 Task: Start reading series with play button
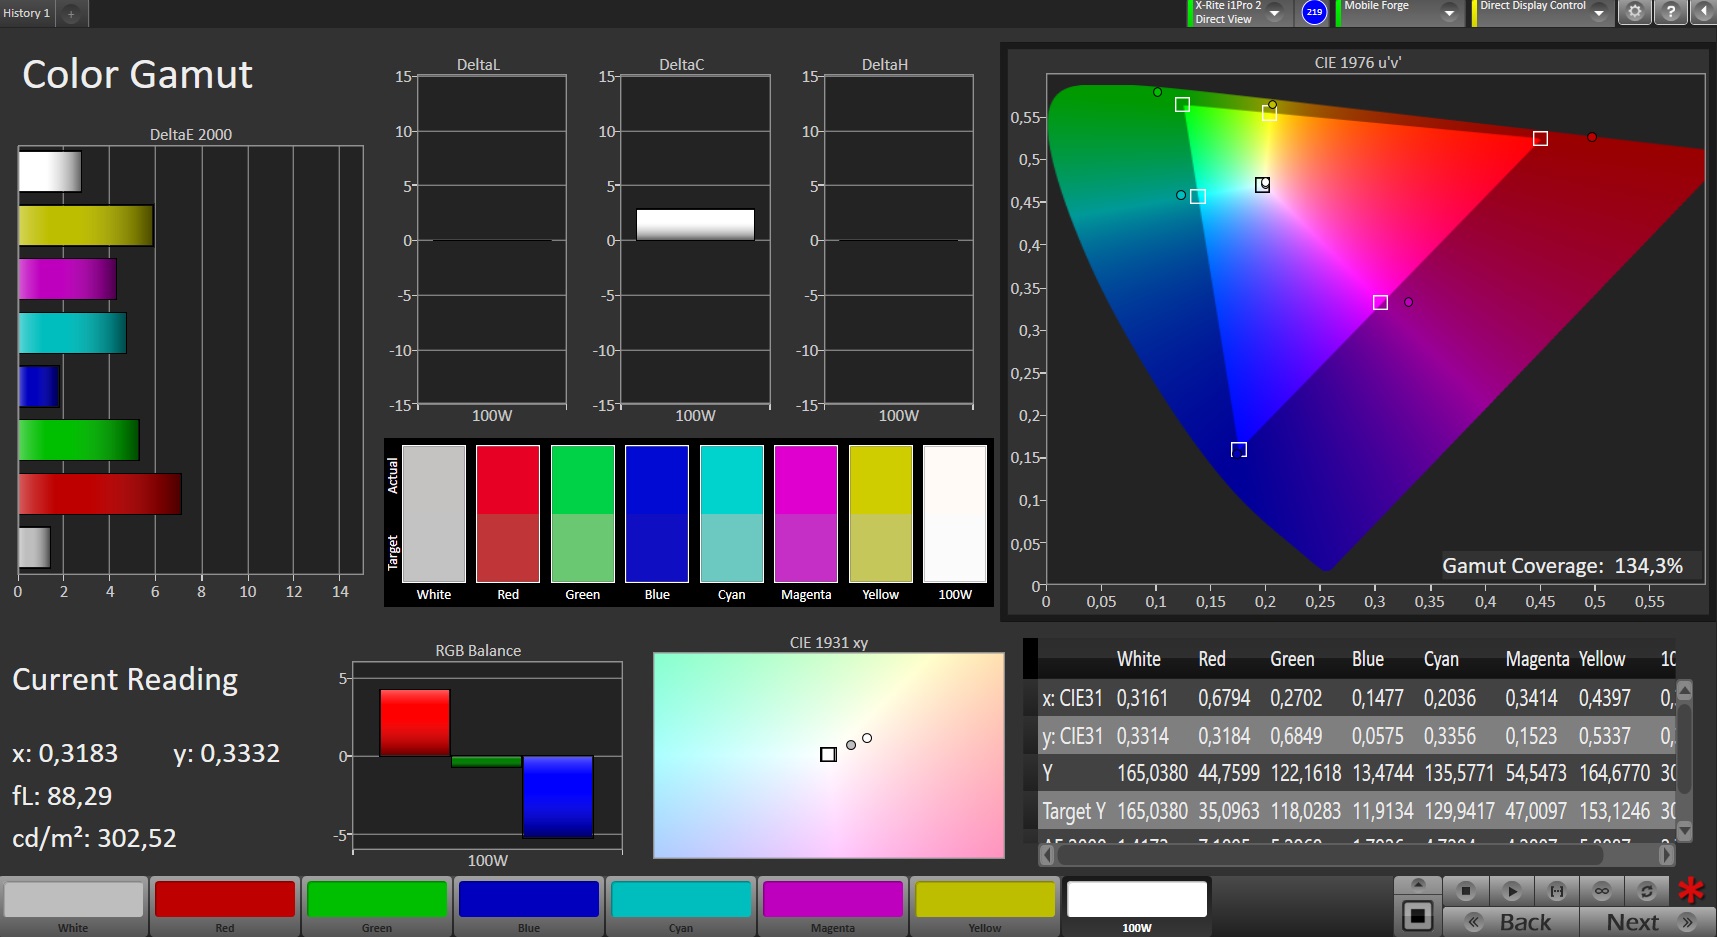pyautogui.click(x=1511, y=890)
